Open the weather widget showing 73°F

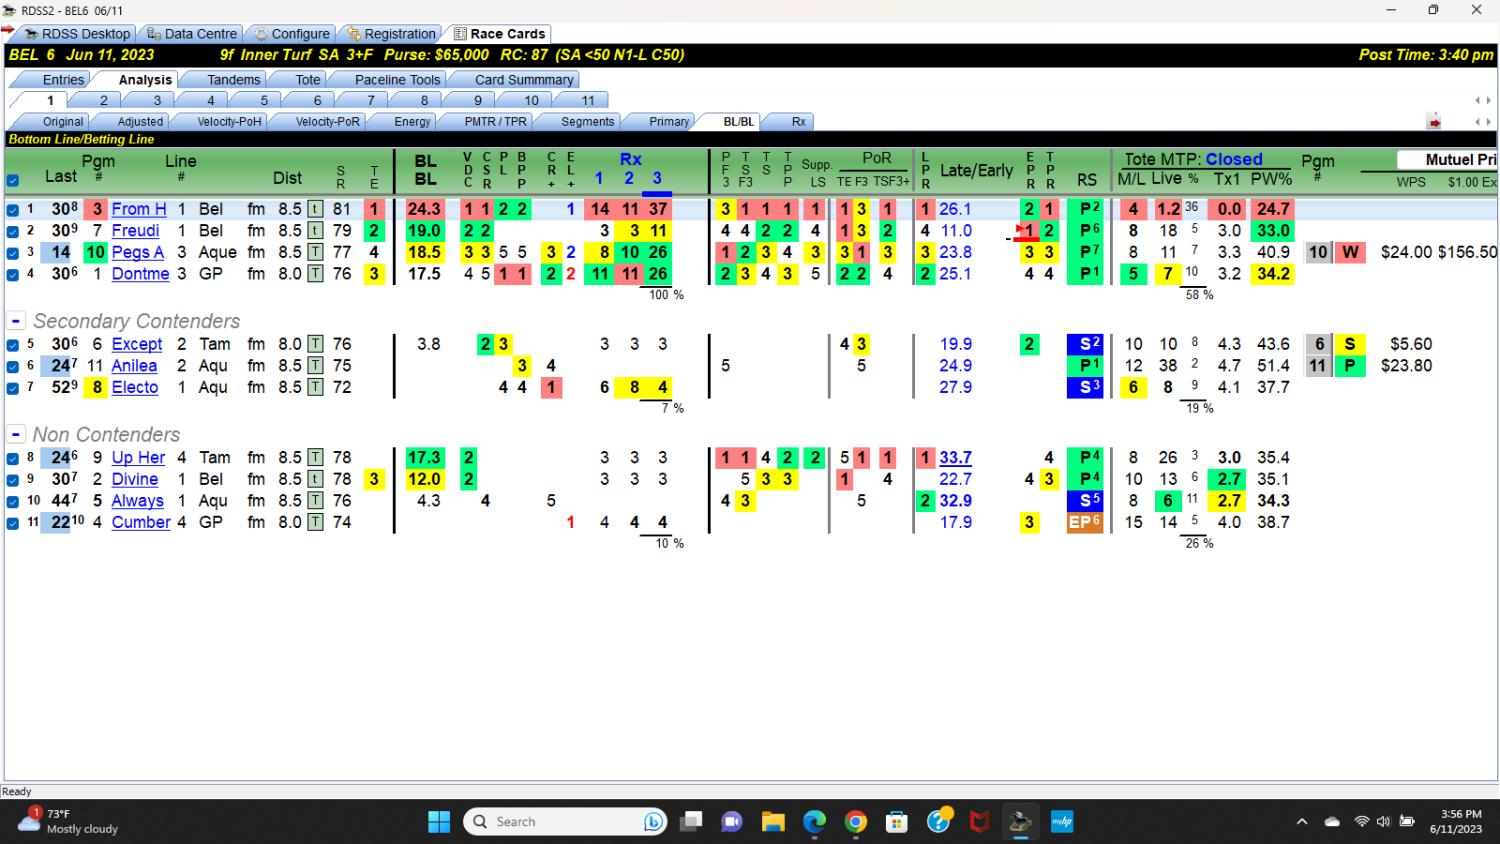pos(68,821)
